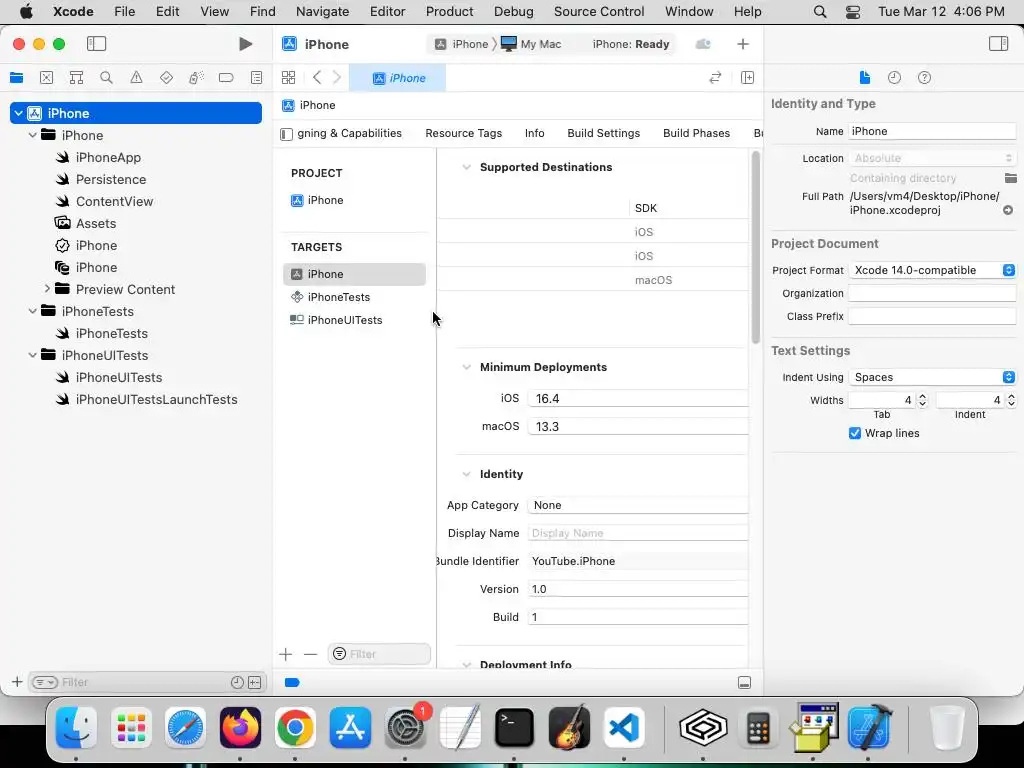The width and height of the screenshot is (1024, 768).
Task: Add a new target with plus
Action: [285, 654]
